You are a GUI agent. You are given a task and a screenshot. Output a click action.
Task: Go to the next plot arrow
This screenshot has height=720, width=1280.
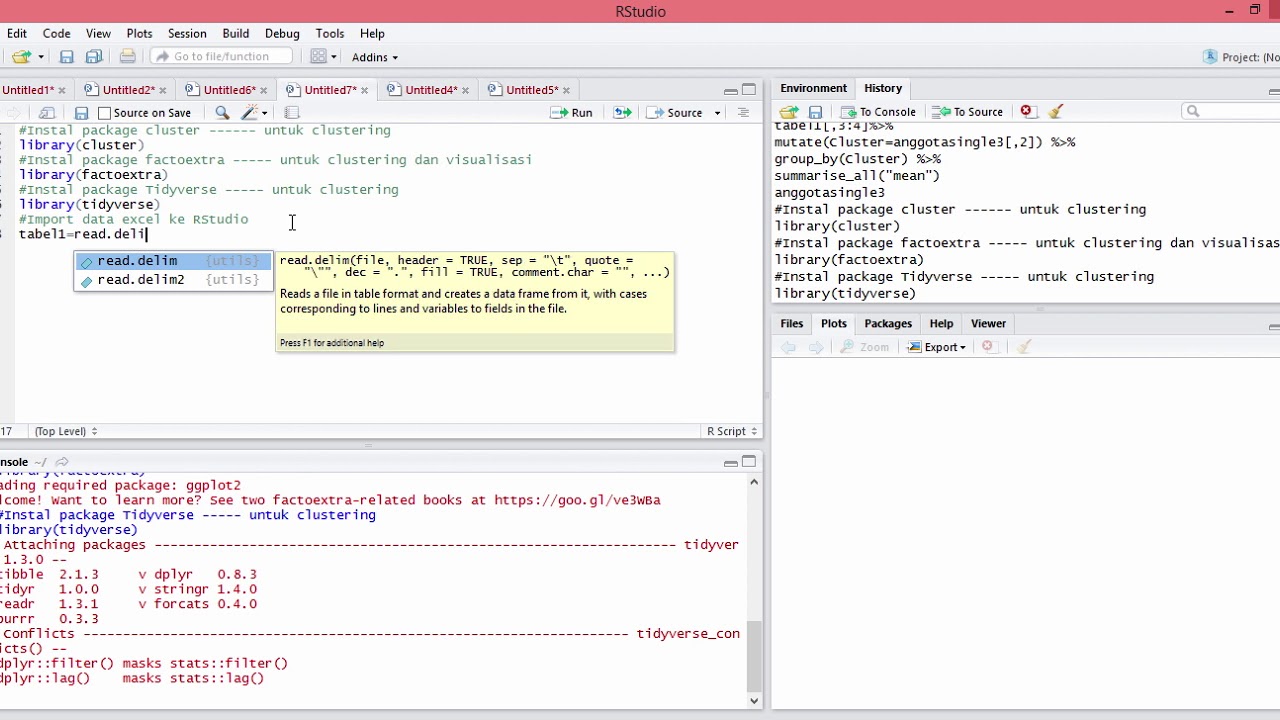(x=816, y=347)
